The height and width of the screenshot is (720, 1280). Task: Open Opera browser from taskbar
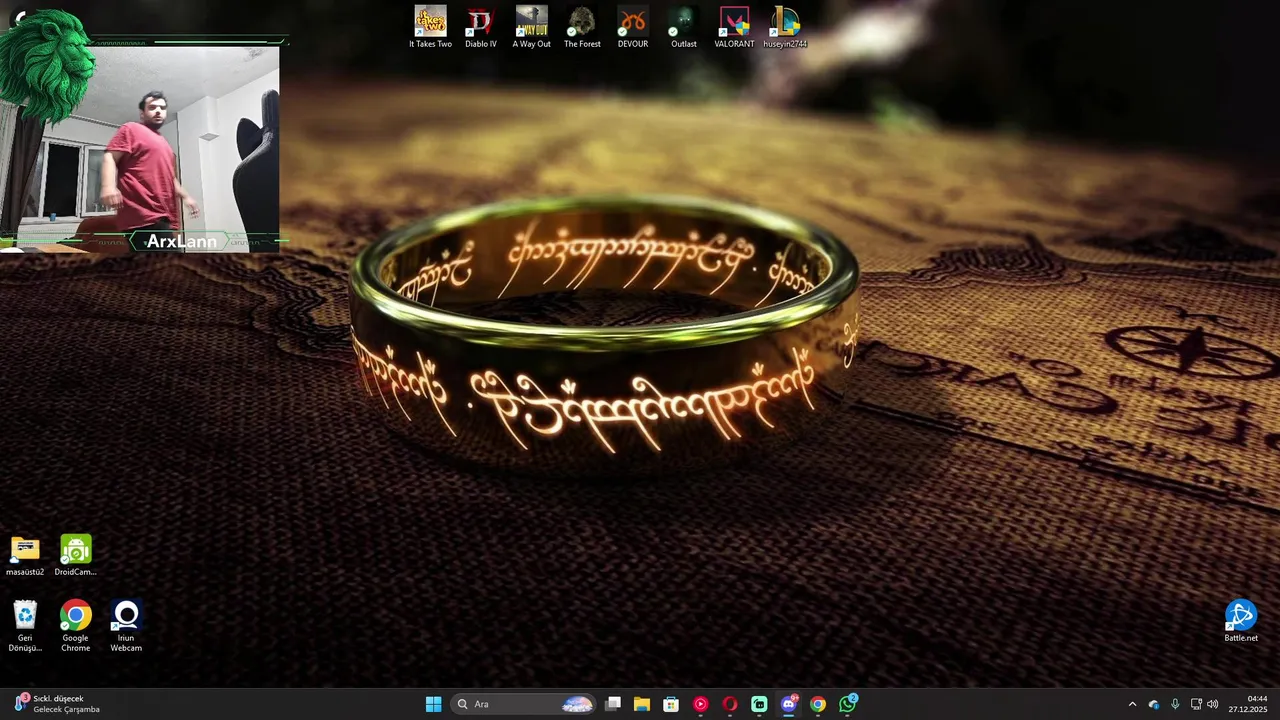(x=730, y=704)
